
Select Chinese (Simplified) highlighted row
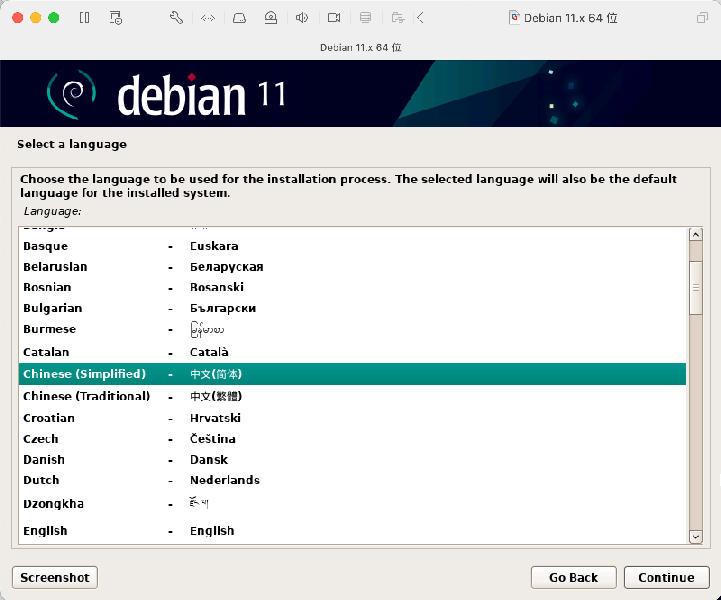pos(352,374)
